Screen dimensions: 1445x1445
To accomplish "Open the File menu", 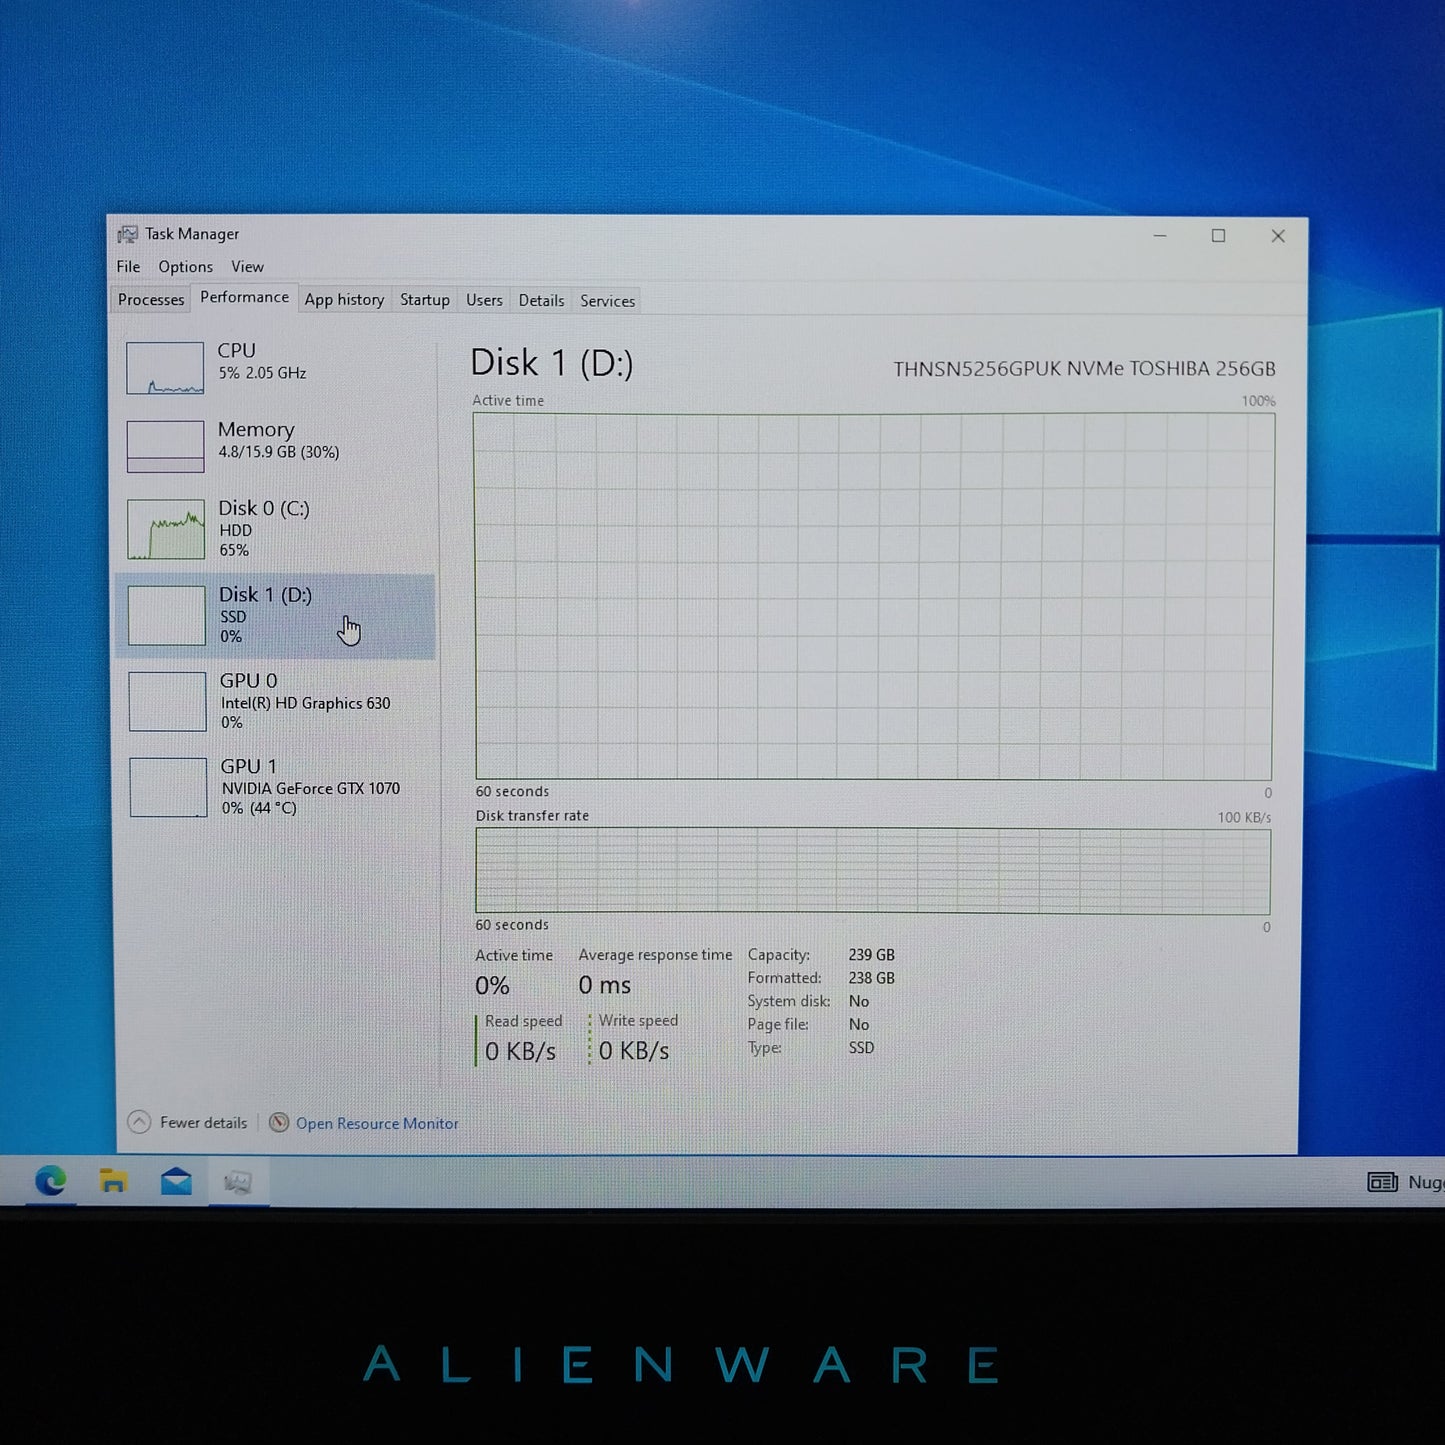I will click(x=128, y=267).
